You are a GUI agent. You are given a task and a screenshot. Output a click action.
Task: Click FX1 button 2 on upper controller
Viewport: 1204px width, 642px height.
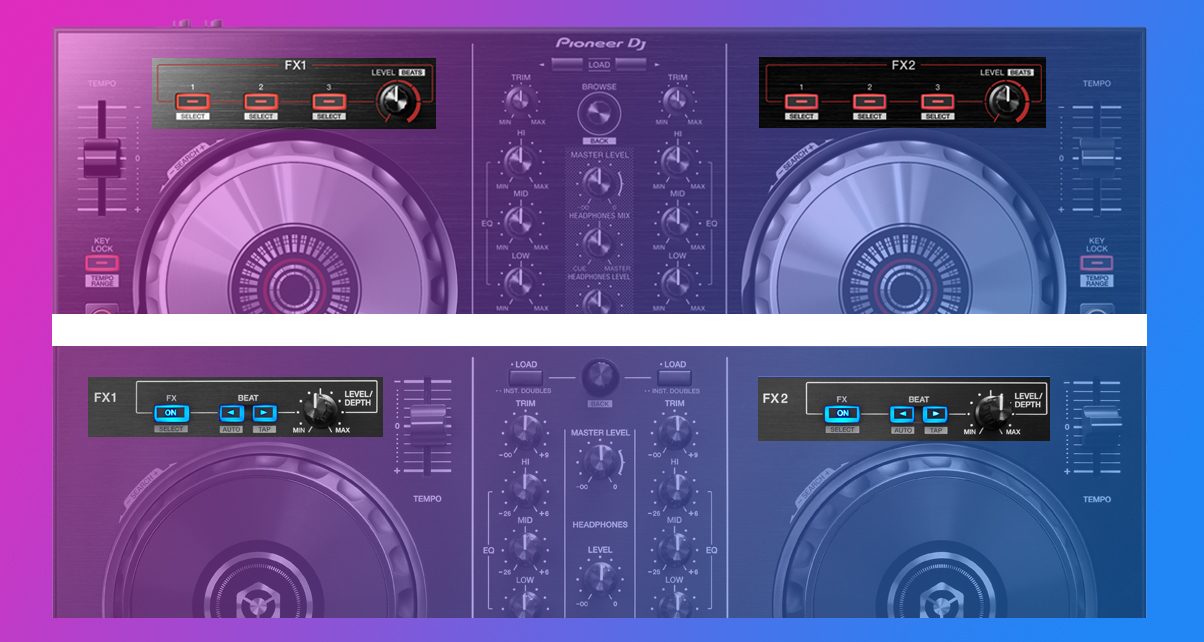tap(260, 102)
